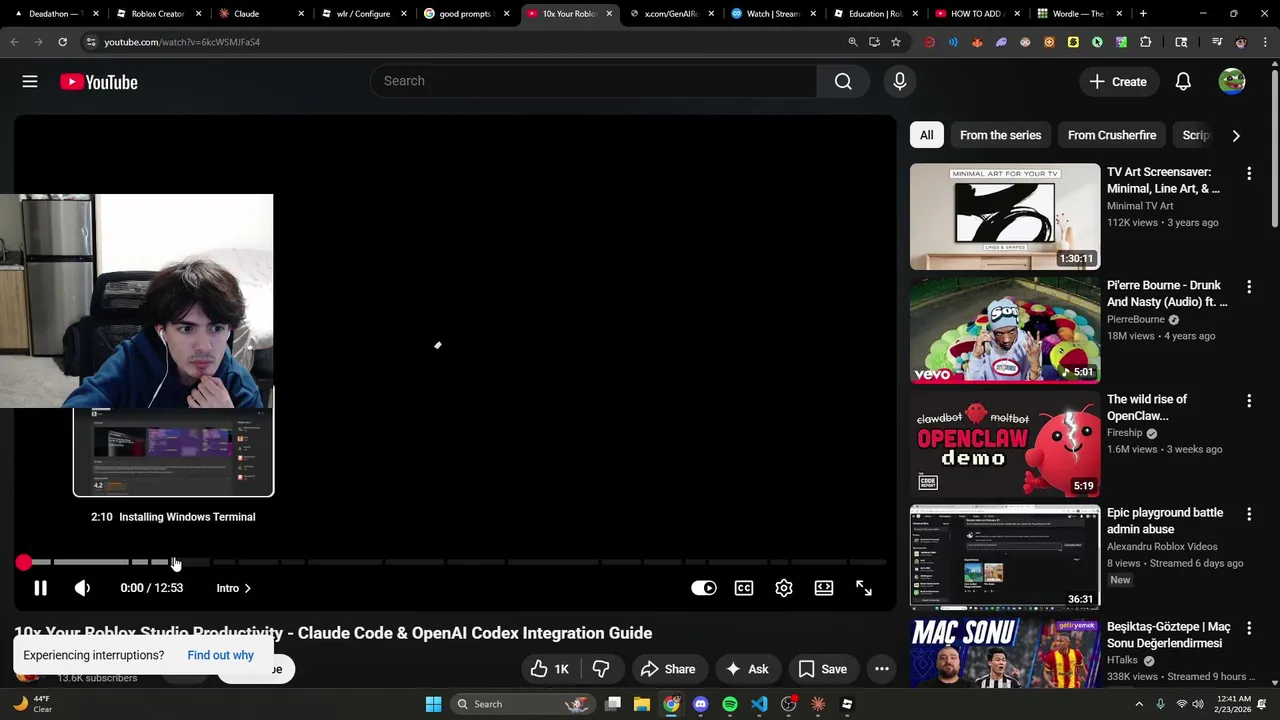Pause the video
This screenshot has width=1280, height=720.
[x=40, y=588]
